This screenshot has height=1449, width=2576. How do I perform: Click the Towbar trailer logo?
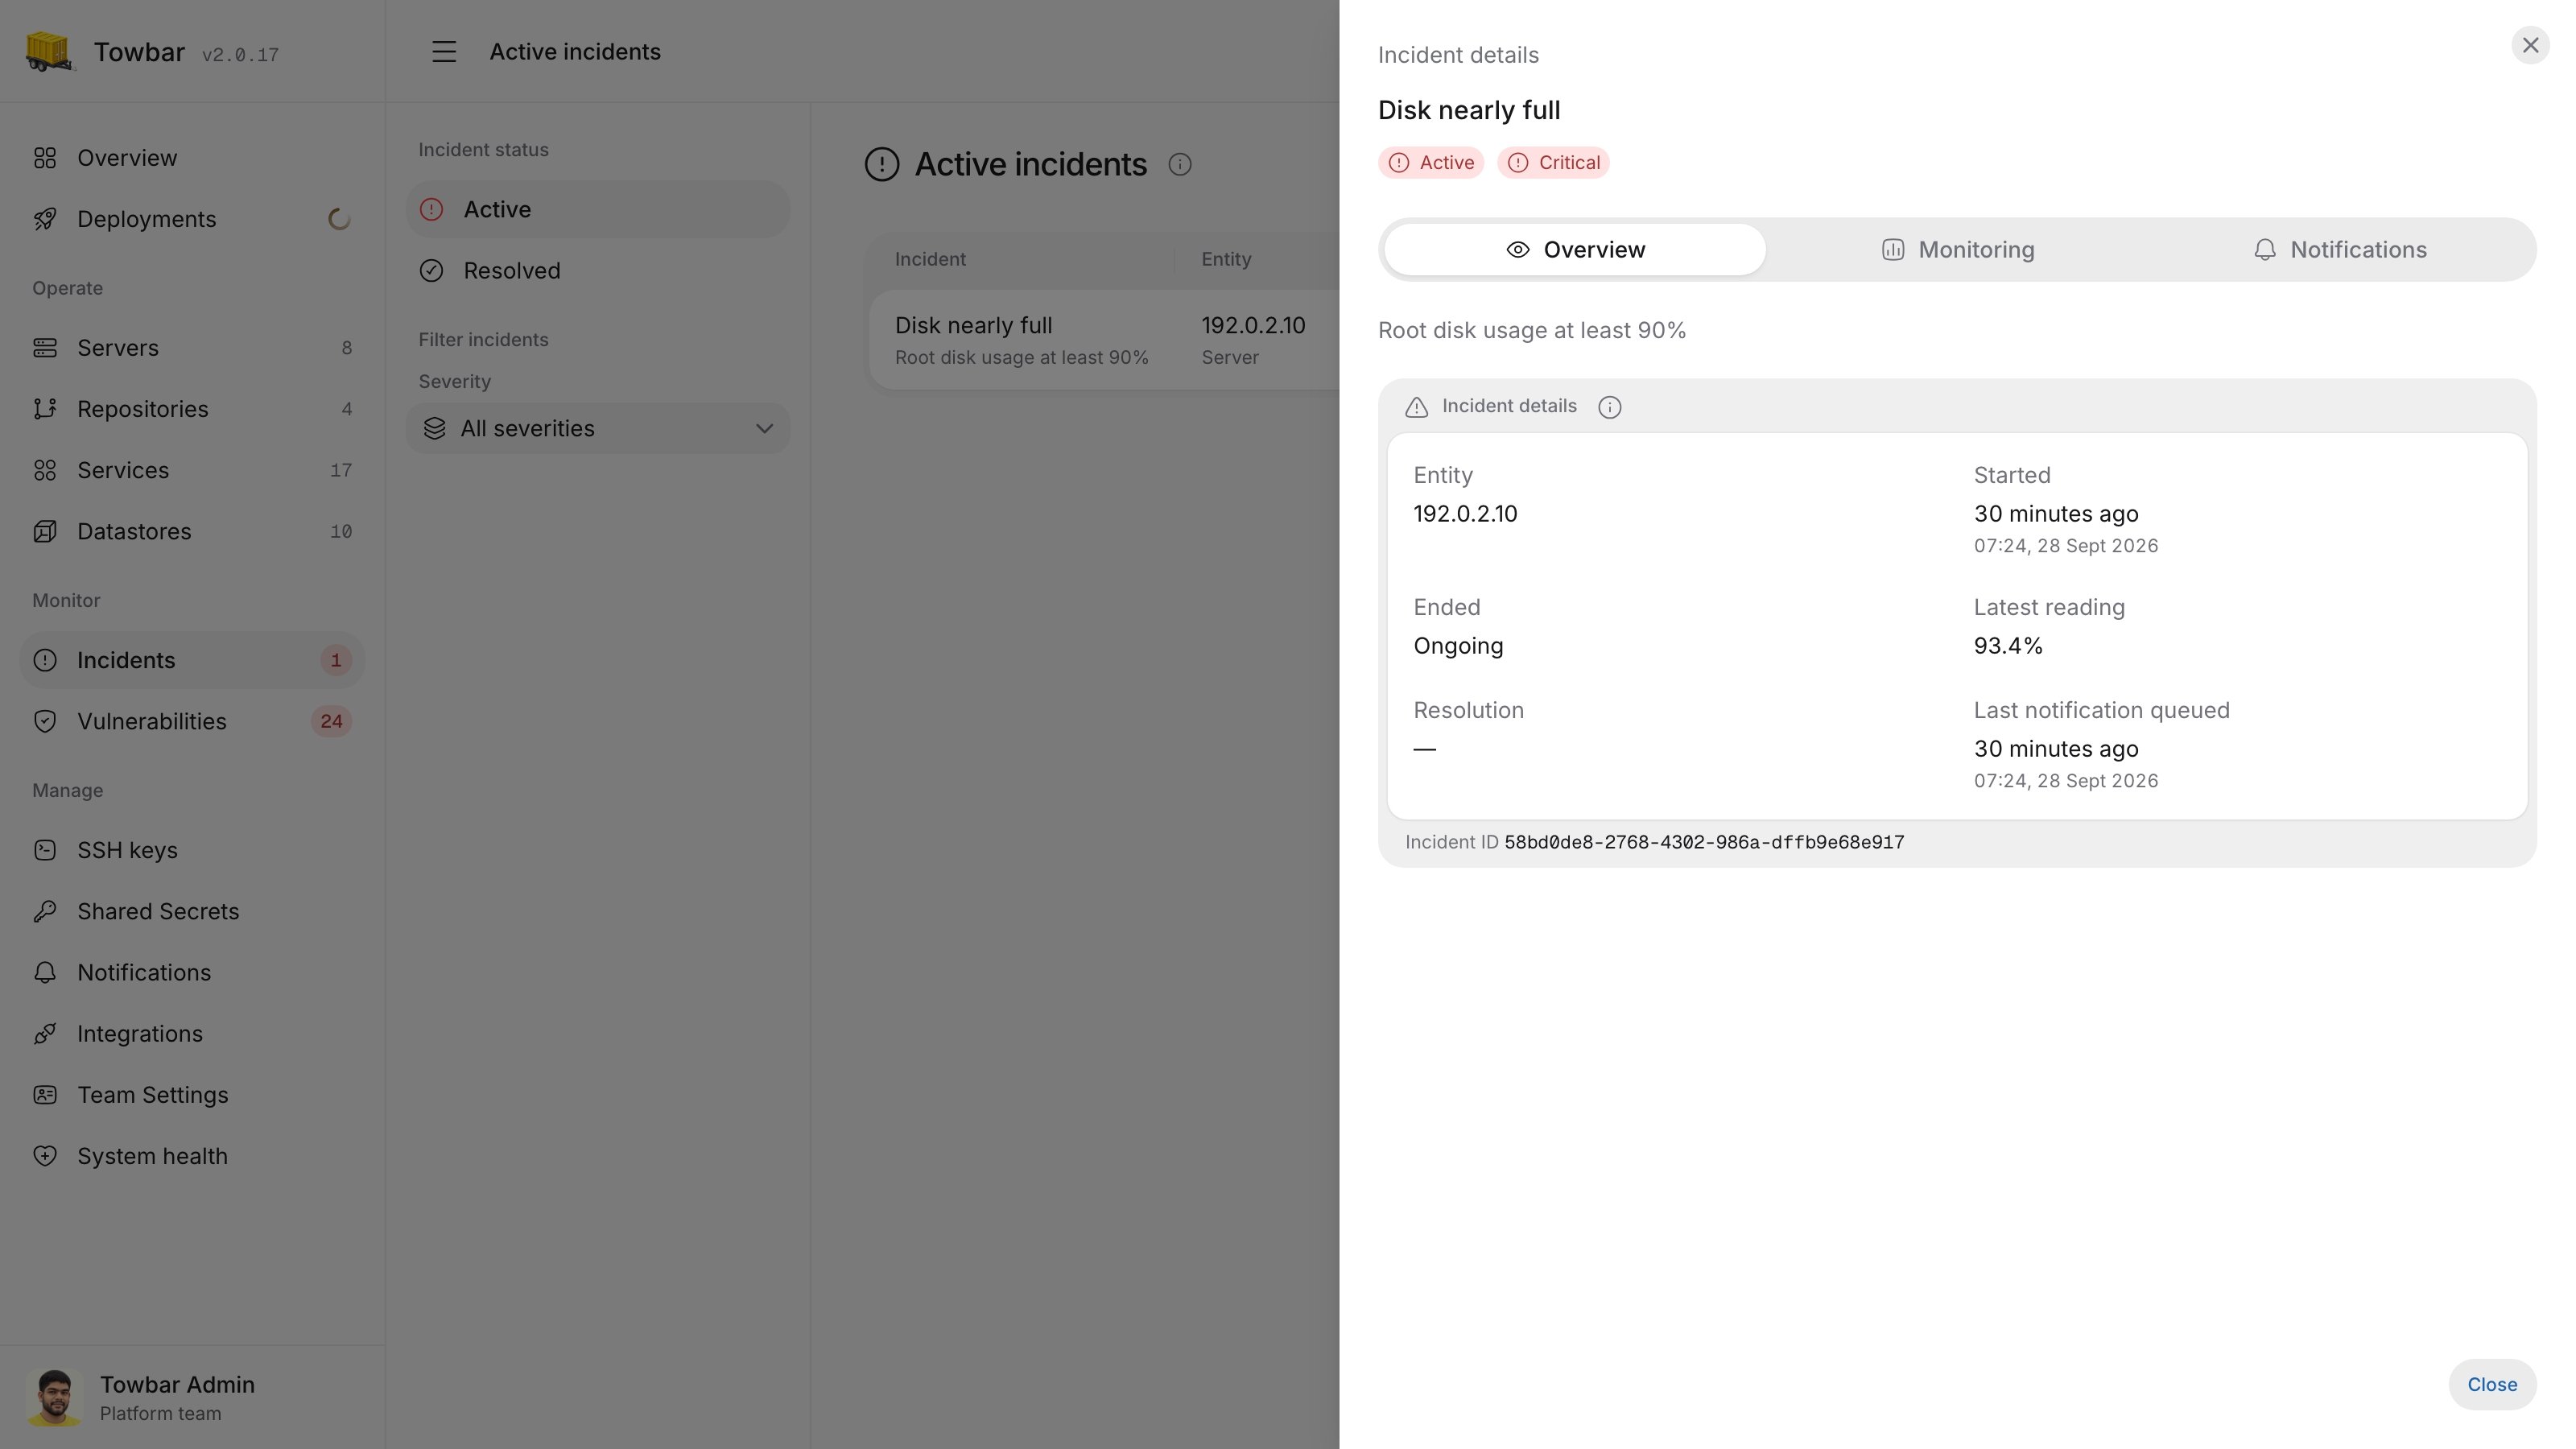point(49,51)
